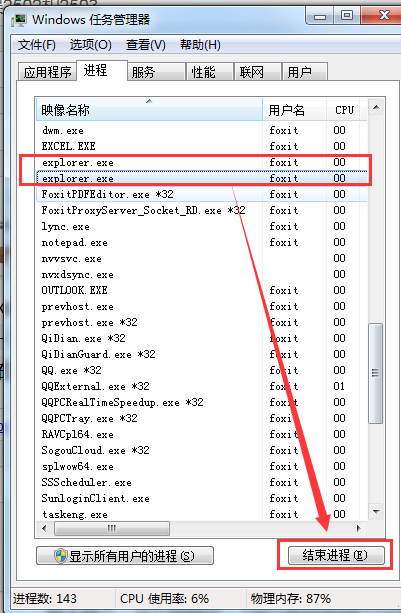Screen dimensions: 401x613
Task: Open the 帮助(H) menu
Action: 200,45
